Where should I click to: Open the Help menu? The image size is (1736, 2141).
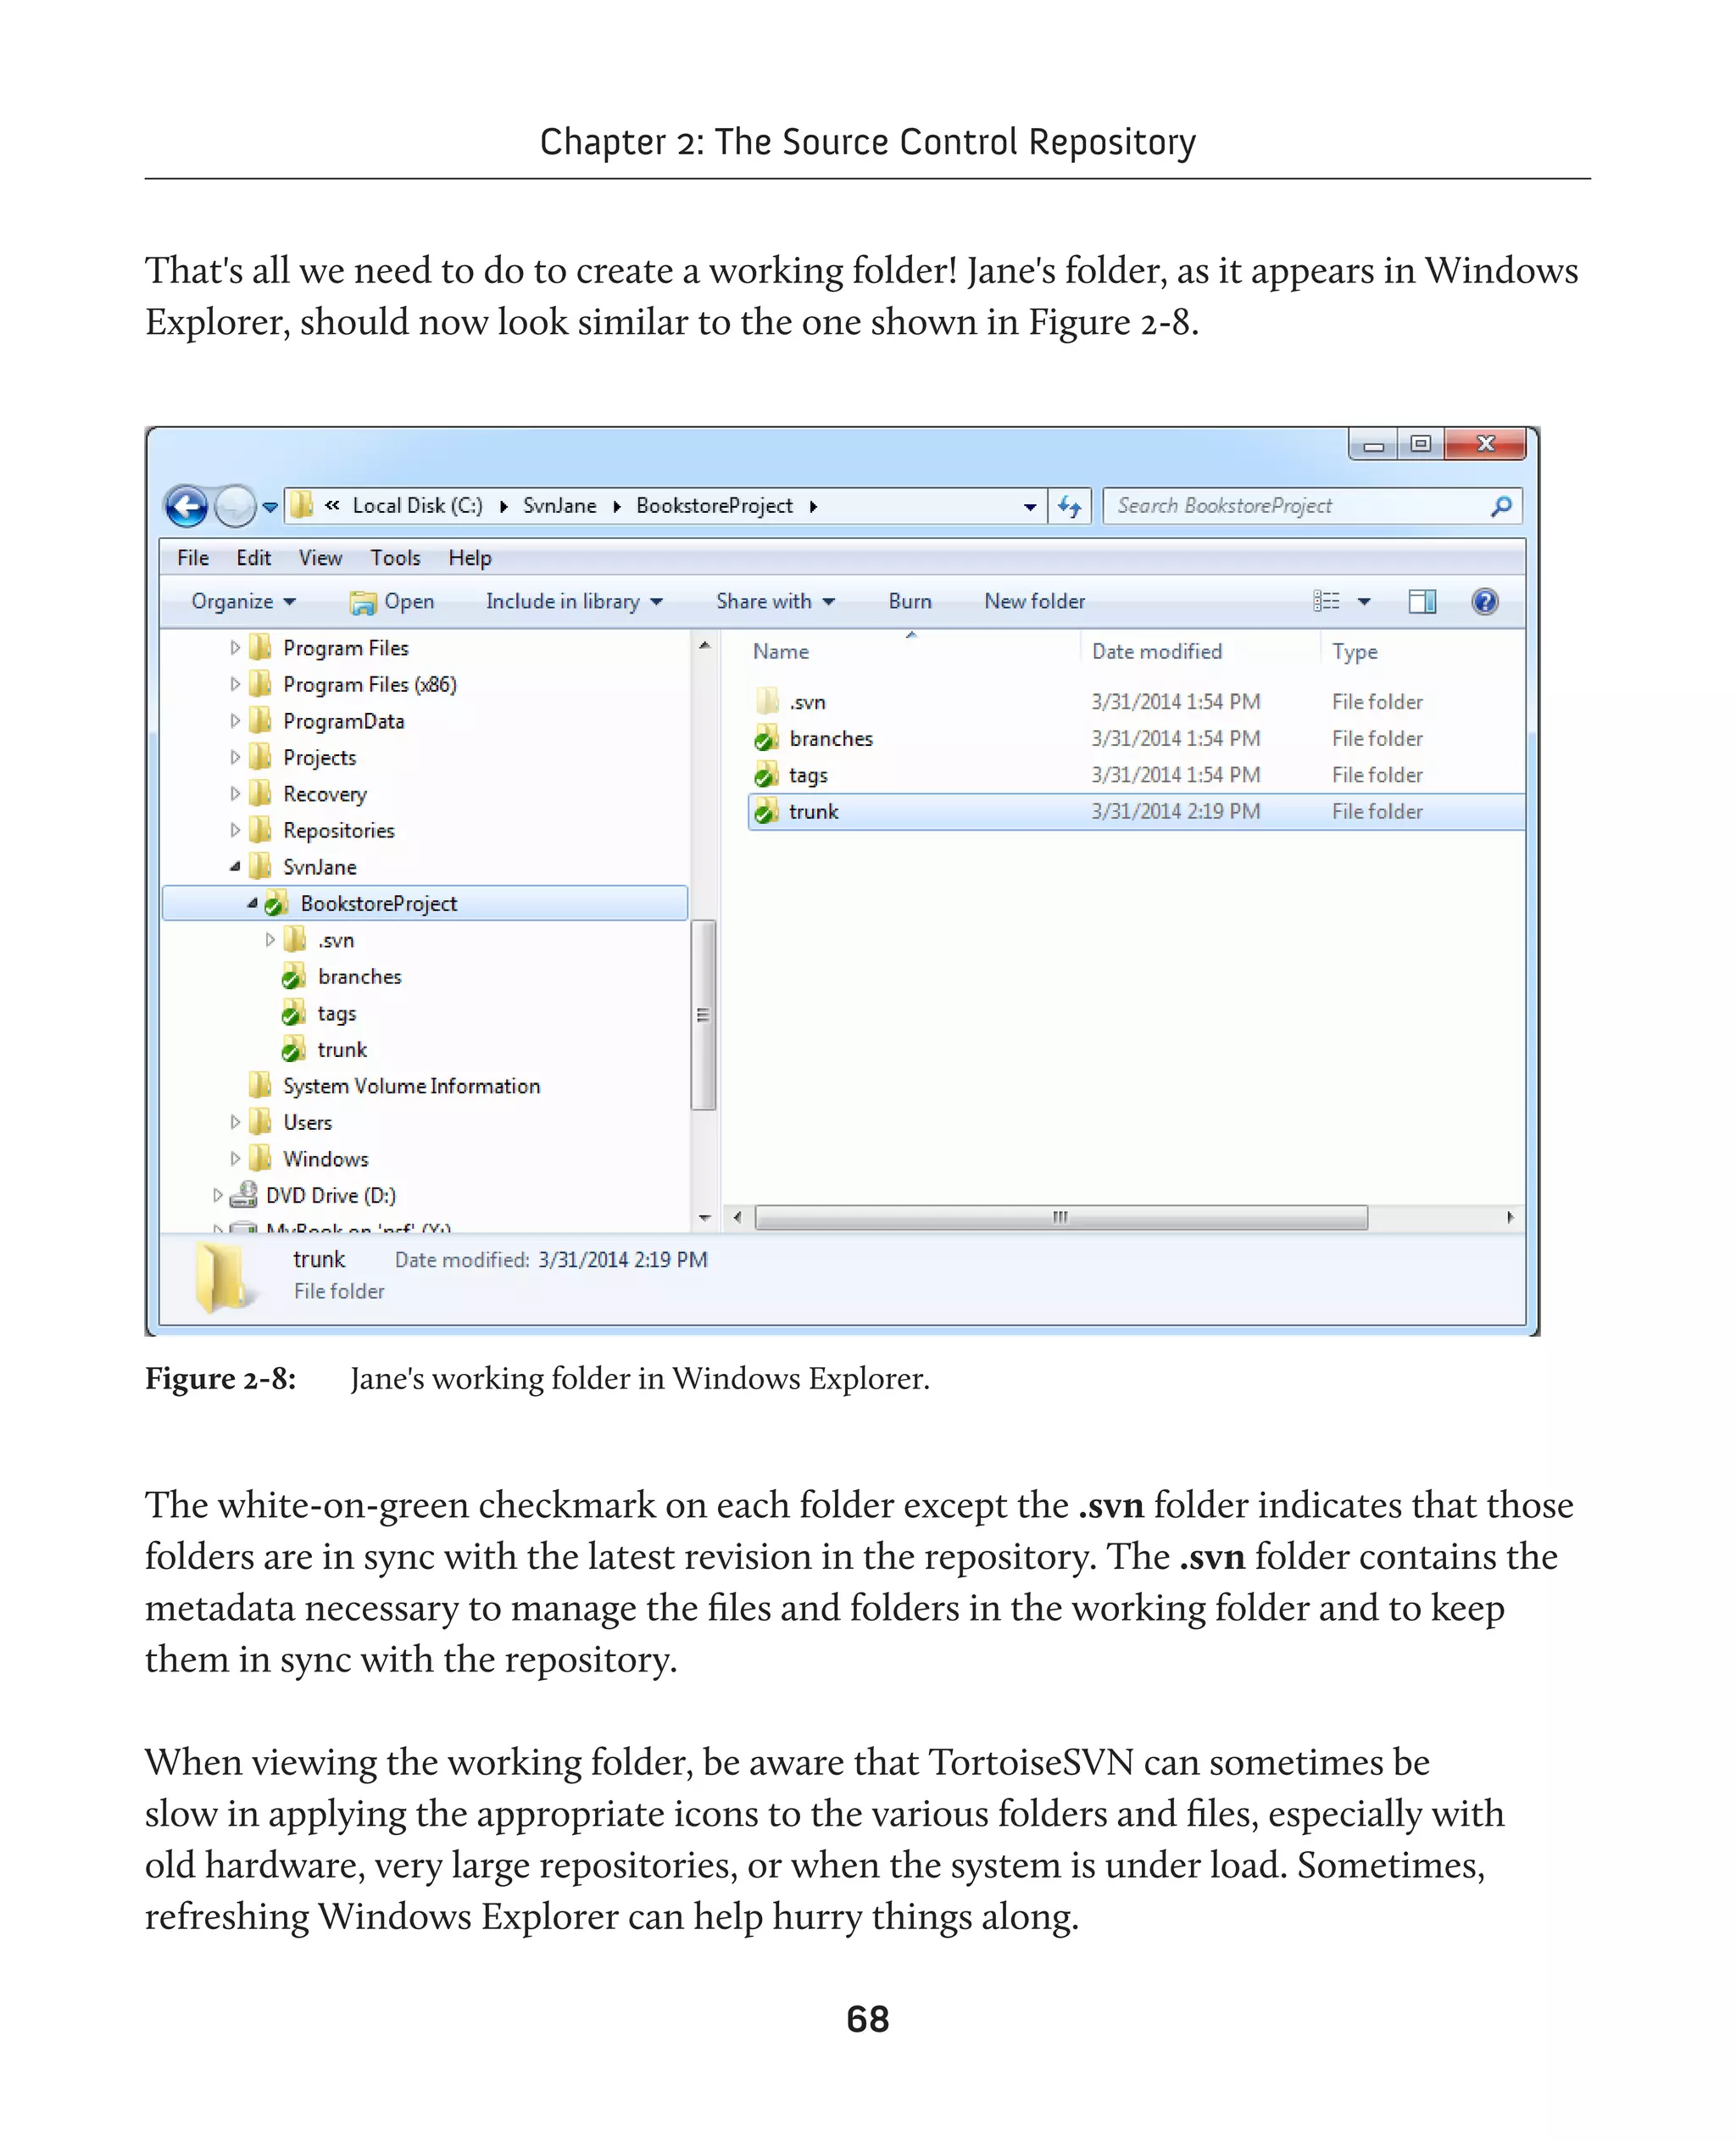pos(469,558)
